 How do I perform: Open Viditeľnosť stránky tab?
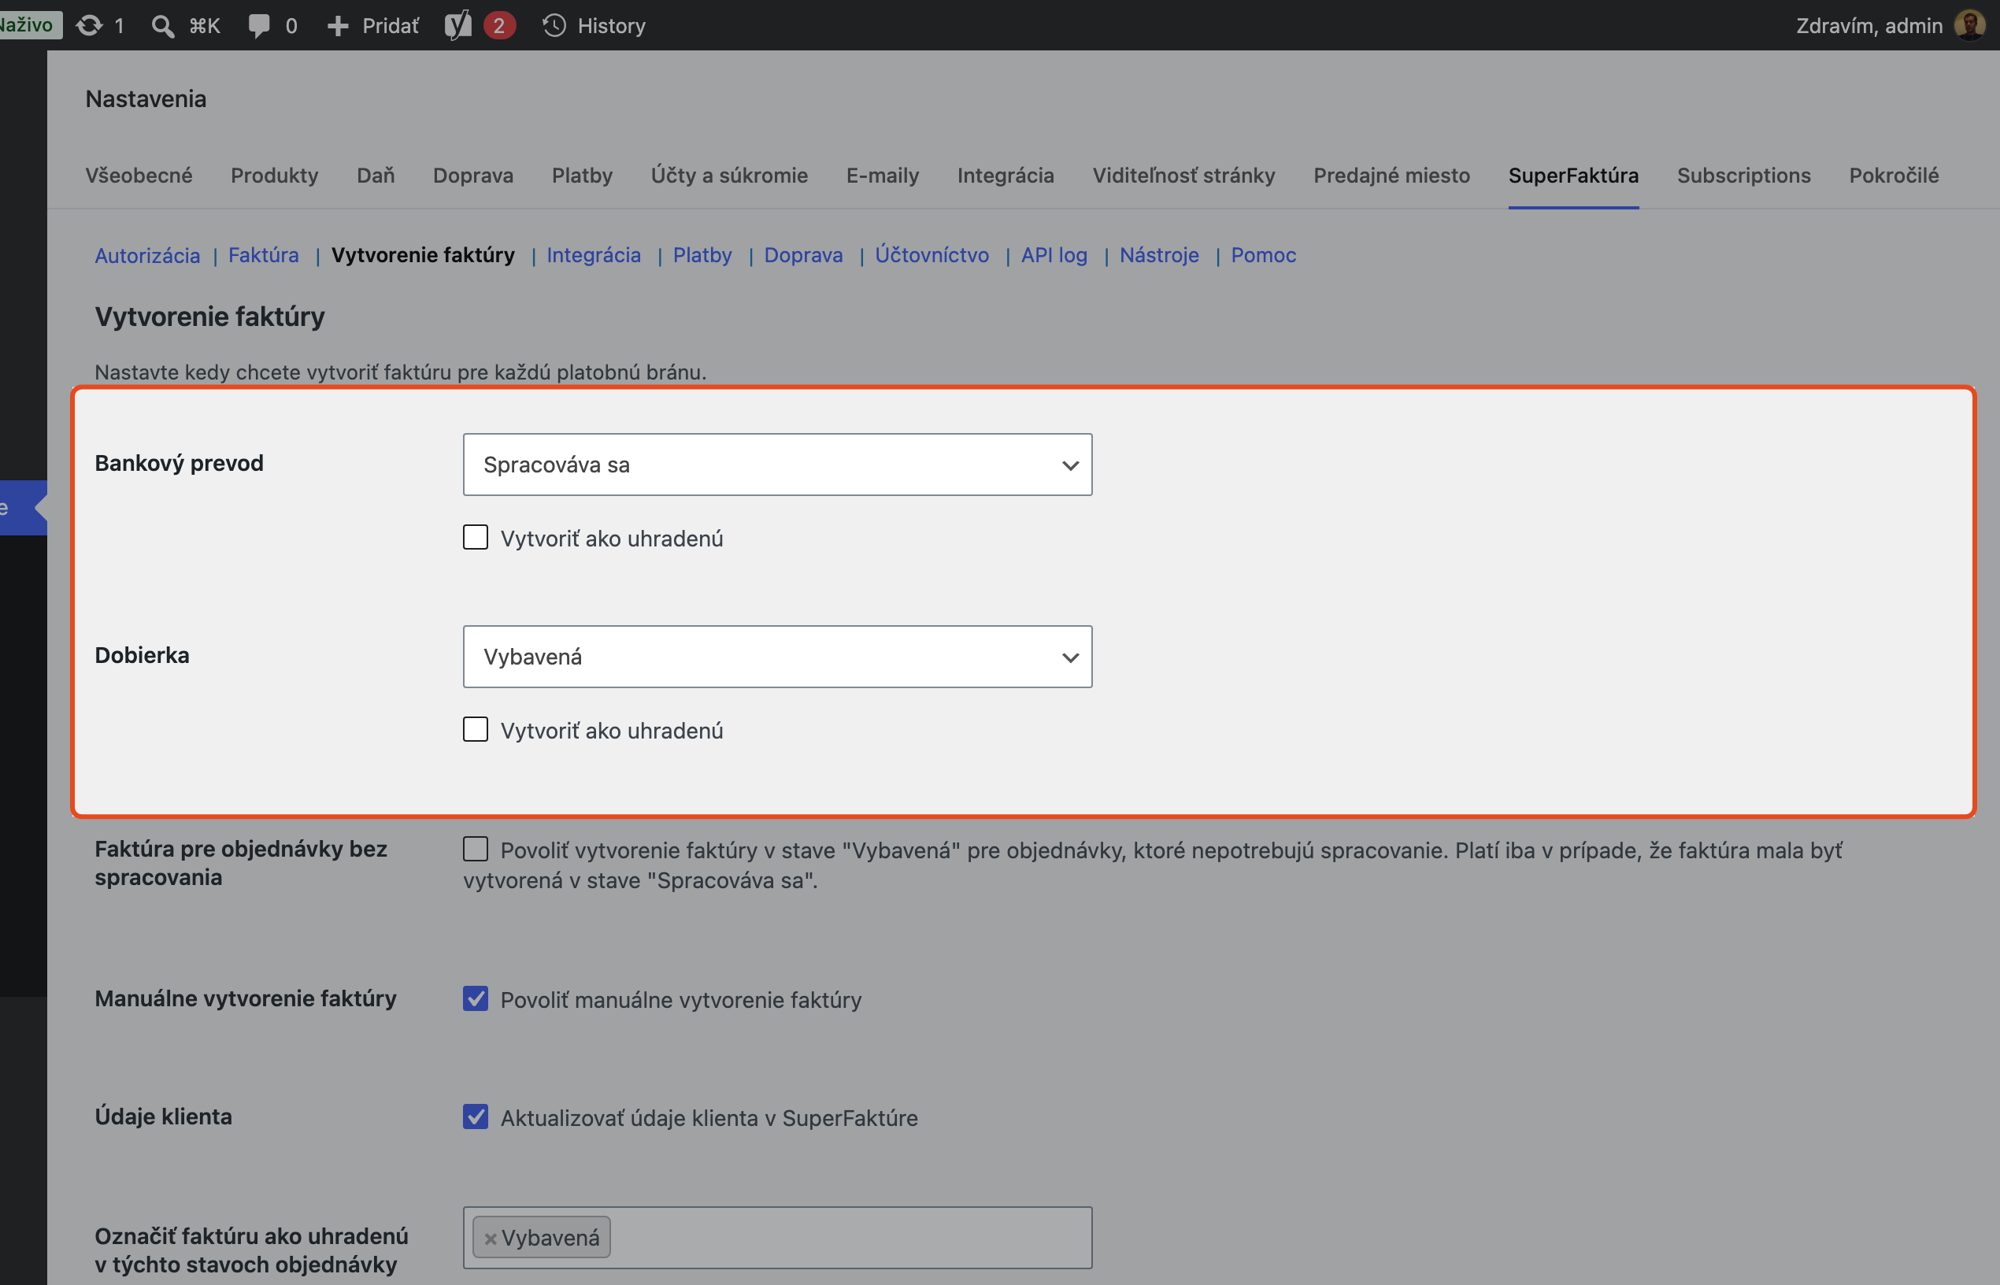click(x=1183, y=175)
